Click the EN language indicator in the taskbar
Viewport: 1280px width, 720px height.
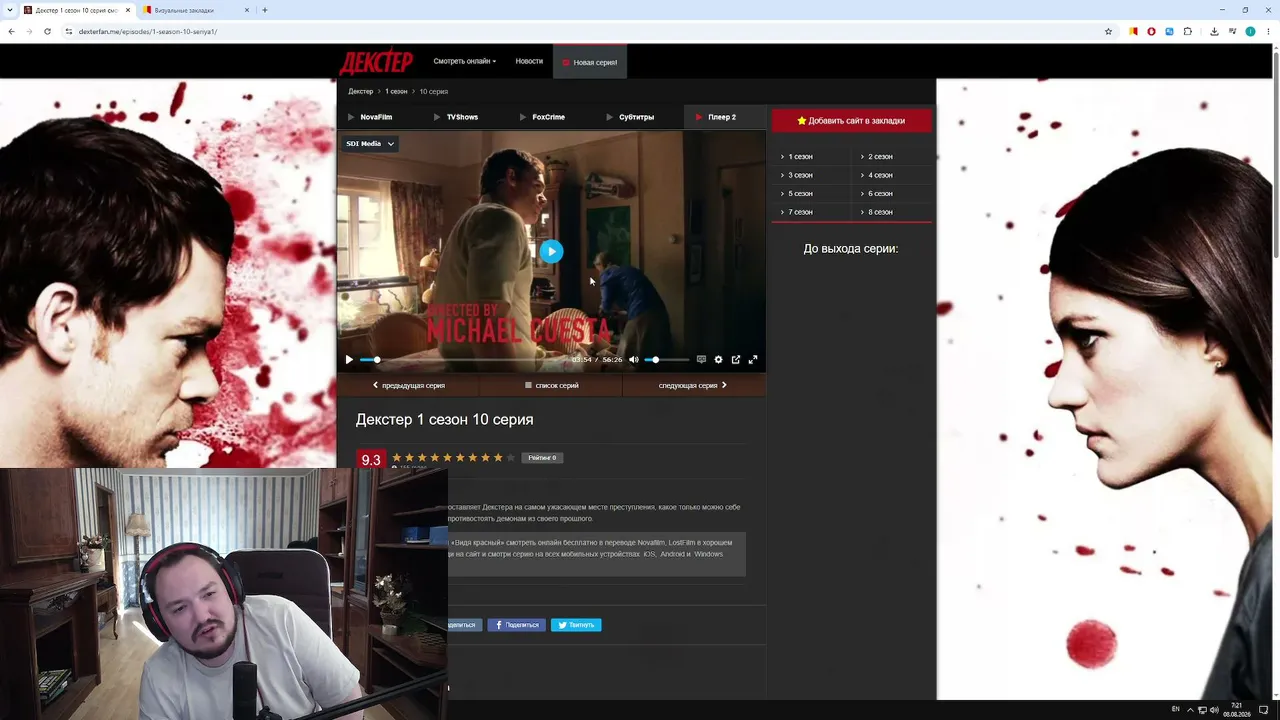pos(1176,710)
